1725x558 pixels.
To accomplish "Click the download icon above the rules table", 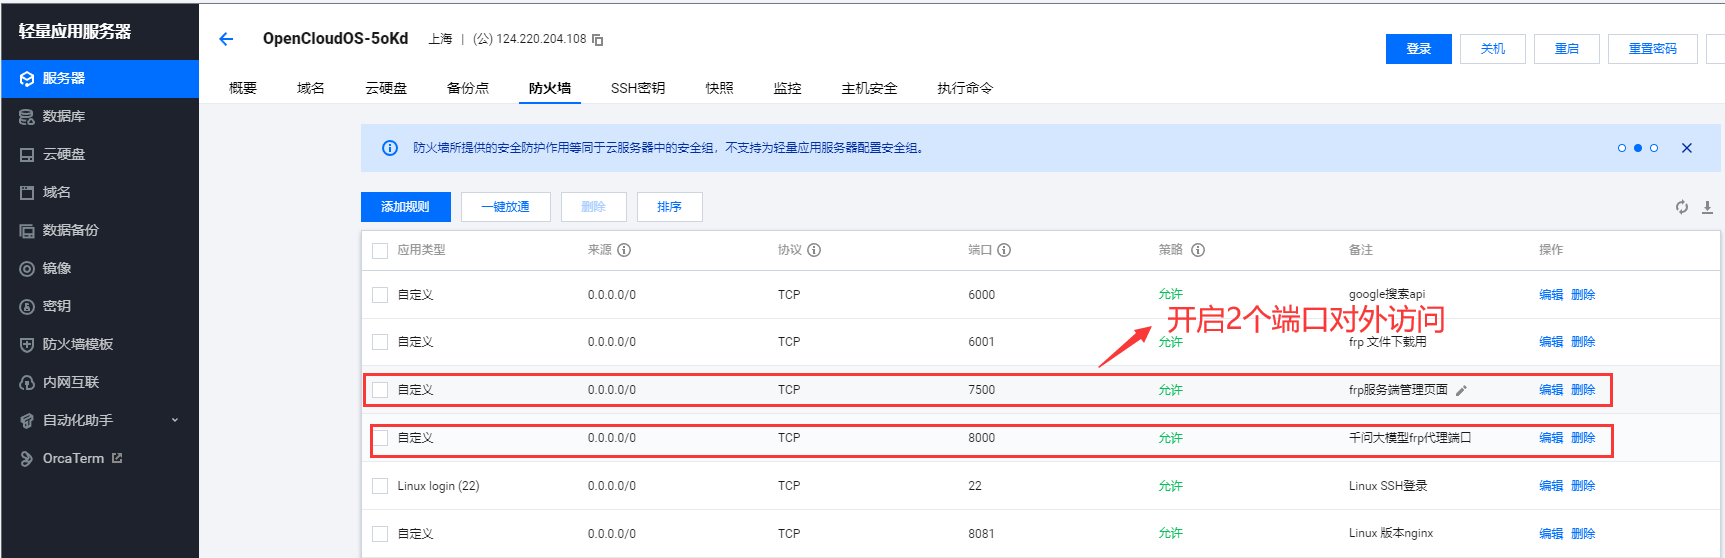I will (1707, 207).
